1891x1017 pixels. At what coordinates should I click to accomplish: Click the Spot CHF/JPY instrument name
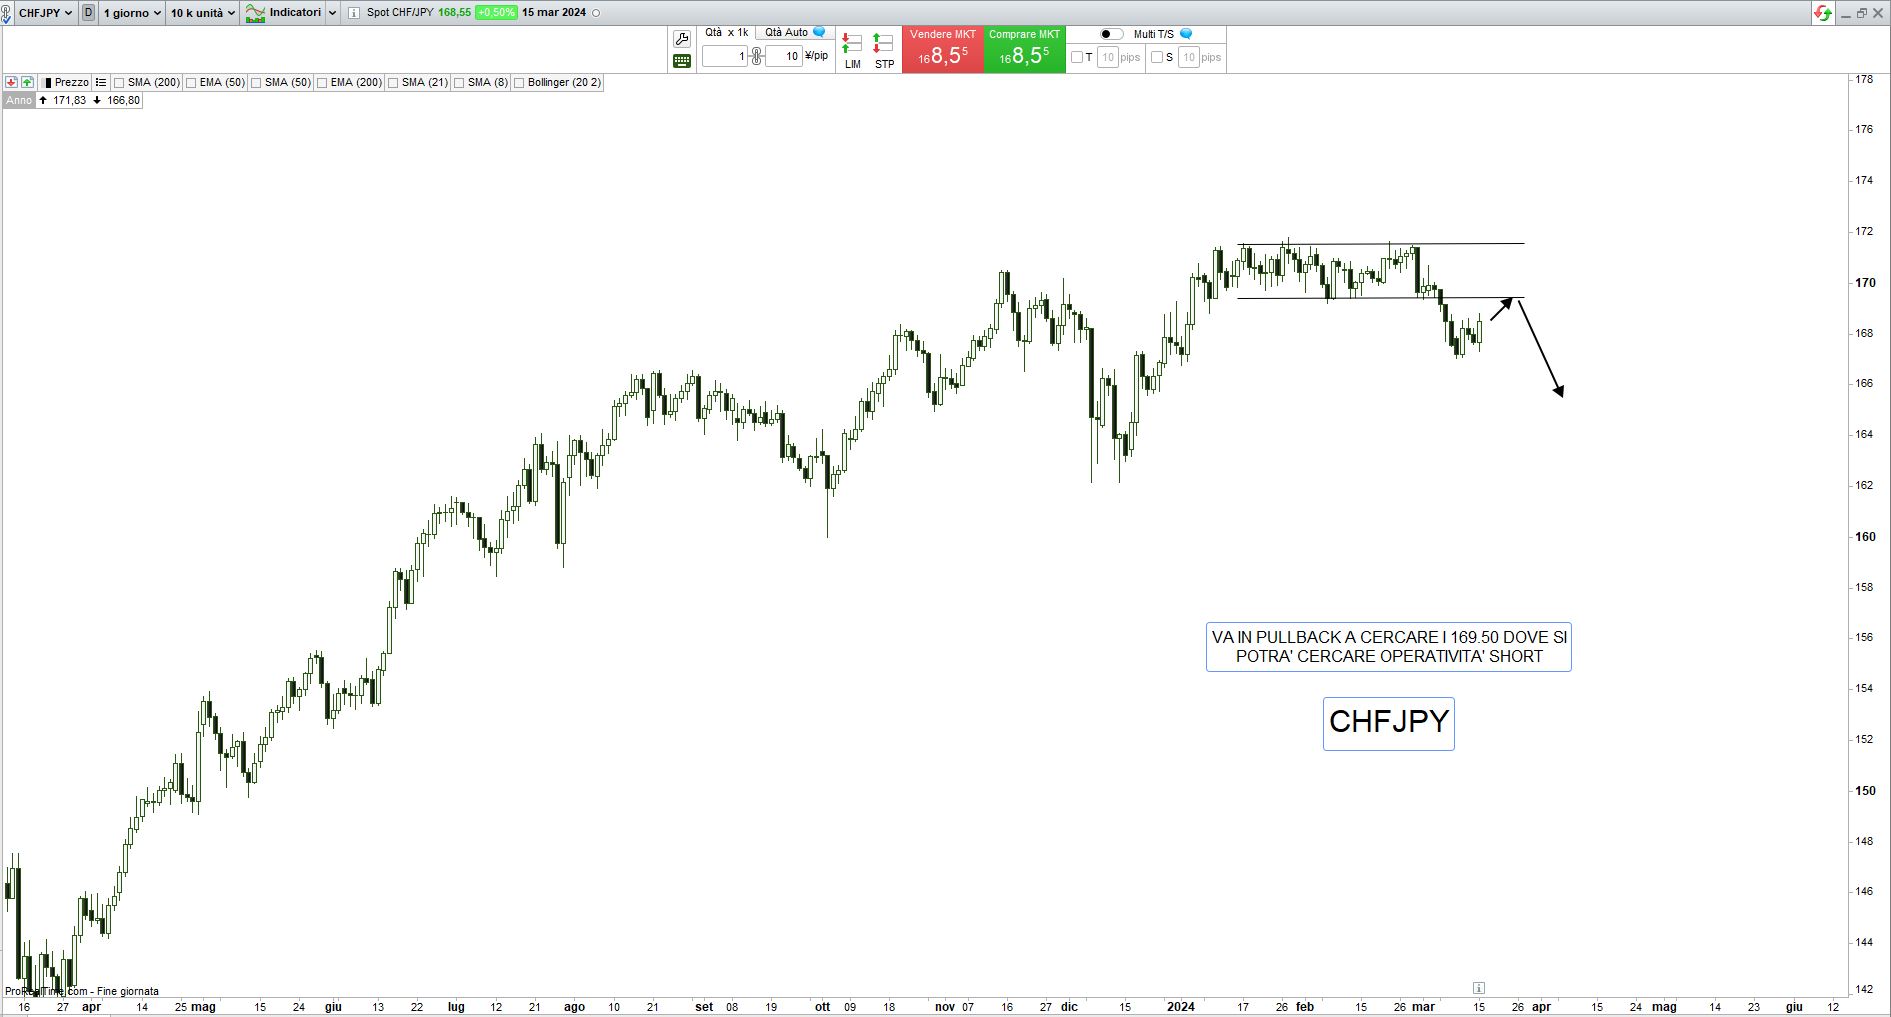point(399,13)
